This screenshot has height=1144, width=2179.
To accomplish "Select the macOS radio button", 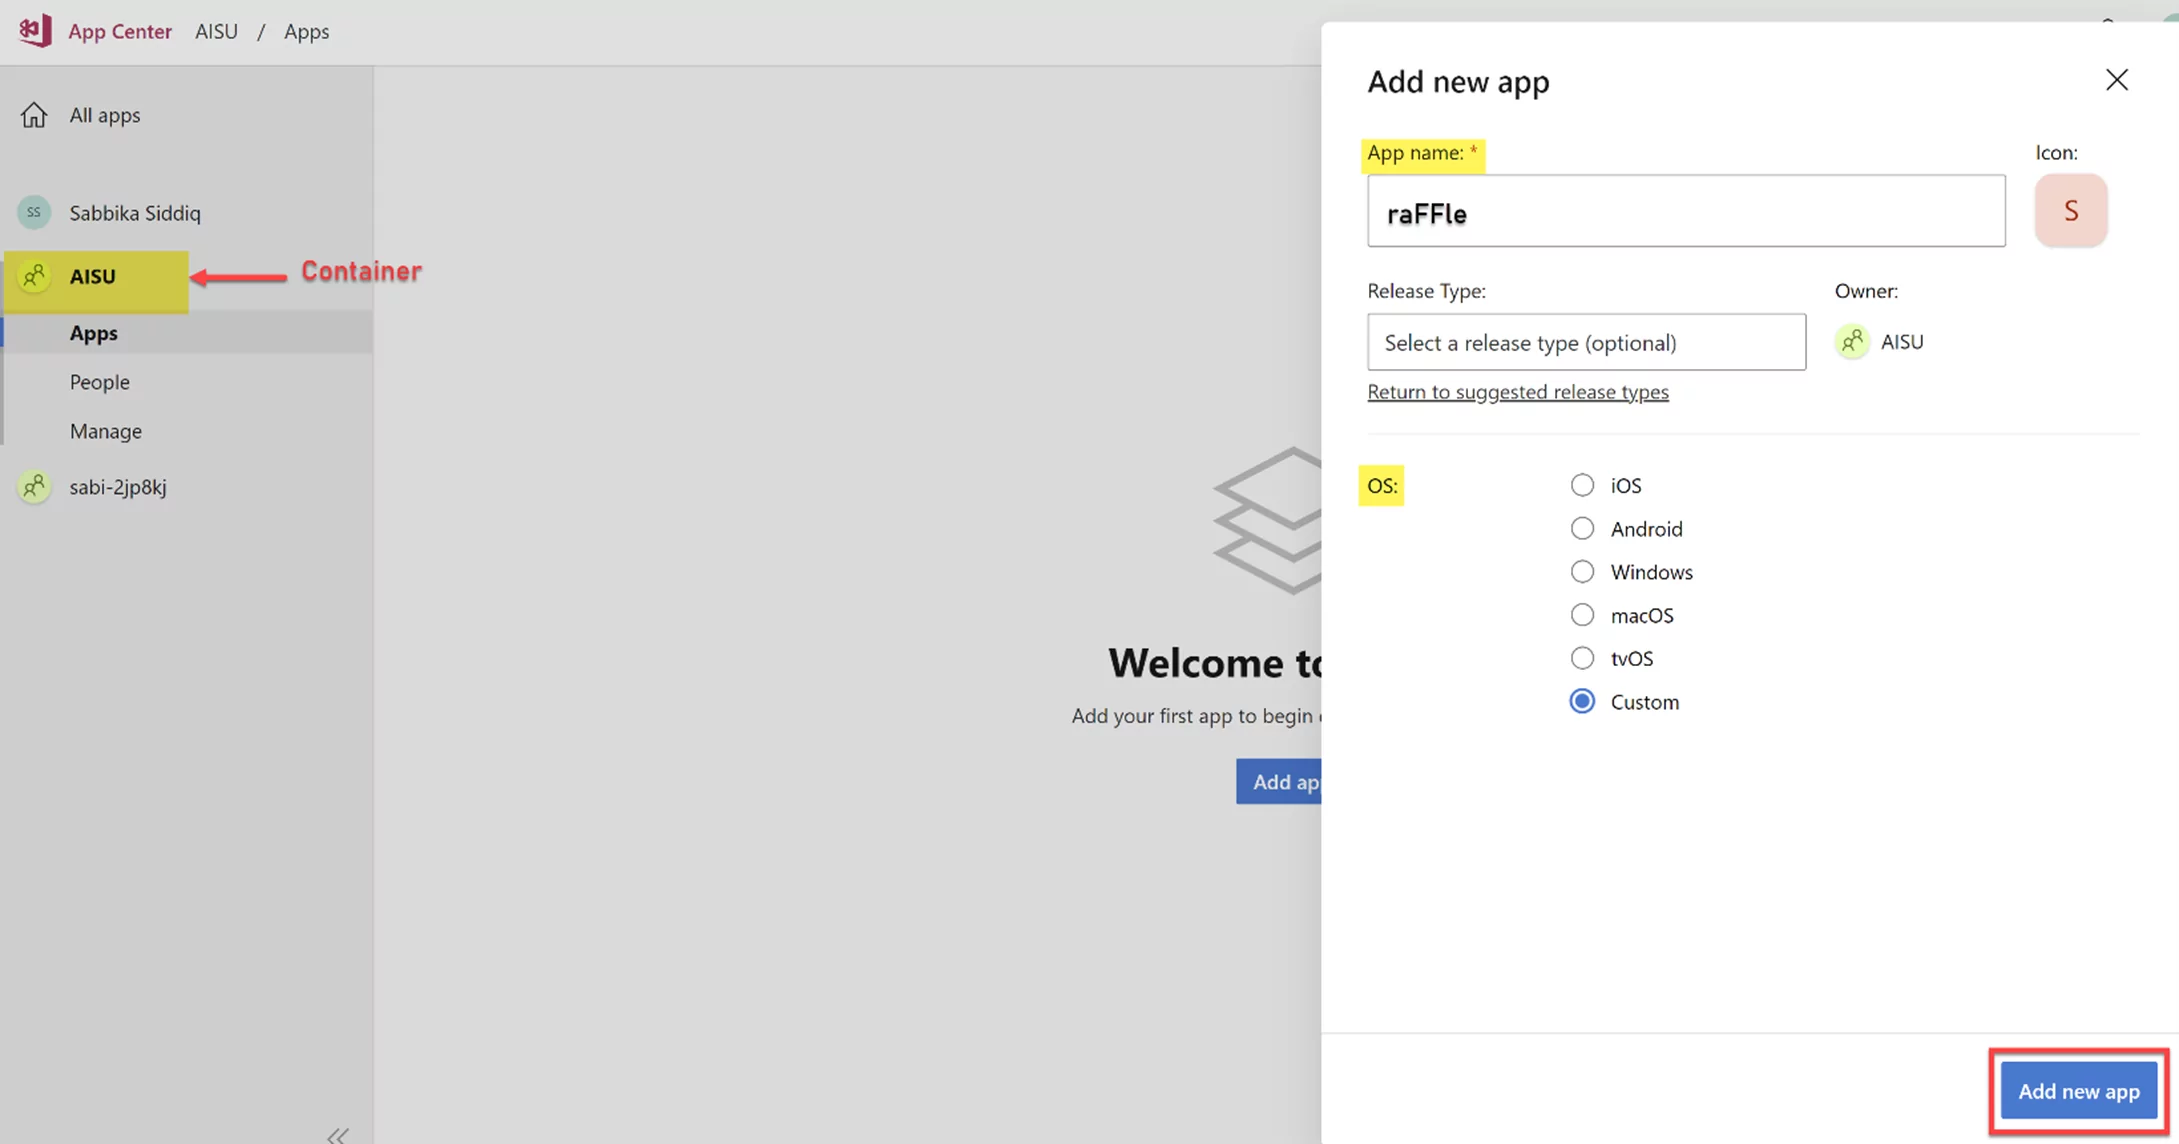I will tap(1582, 615).
